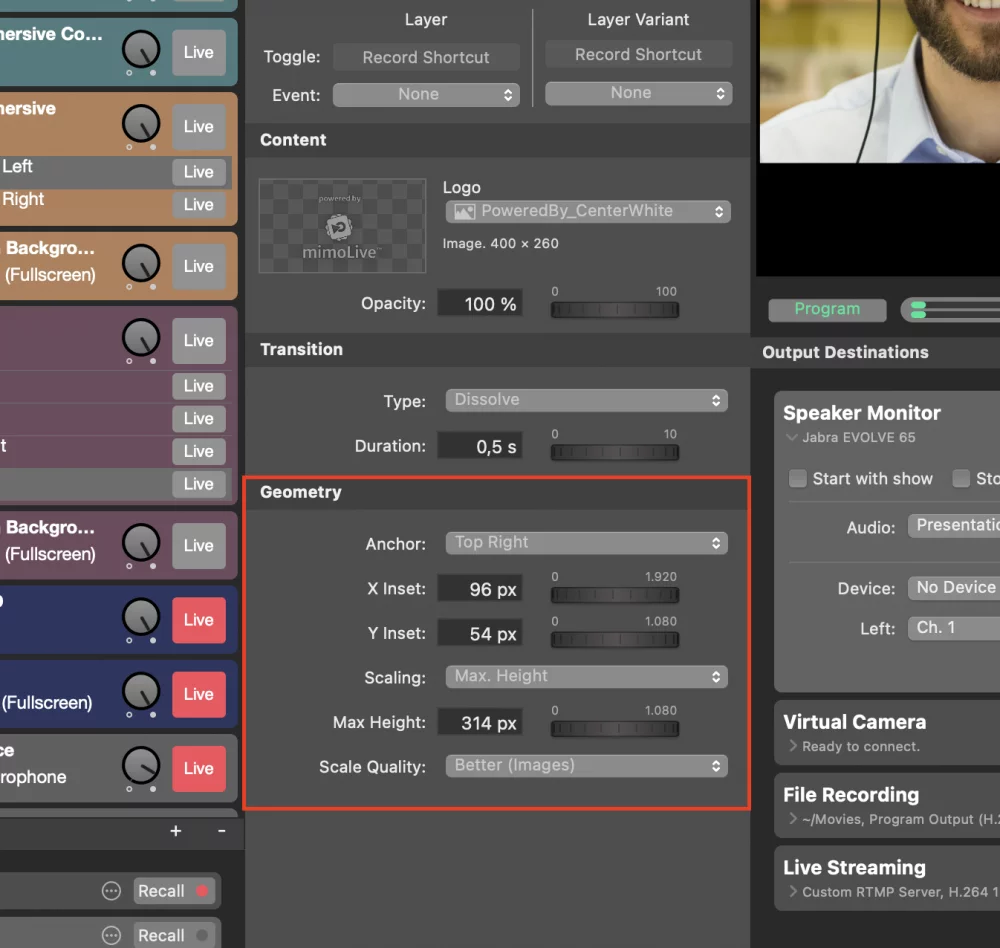This screenshot has height=948, width=1000.
Task: Click the Max Height slider
Action: pyautogui.click(x=615, y=729)
